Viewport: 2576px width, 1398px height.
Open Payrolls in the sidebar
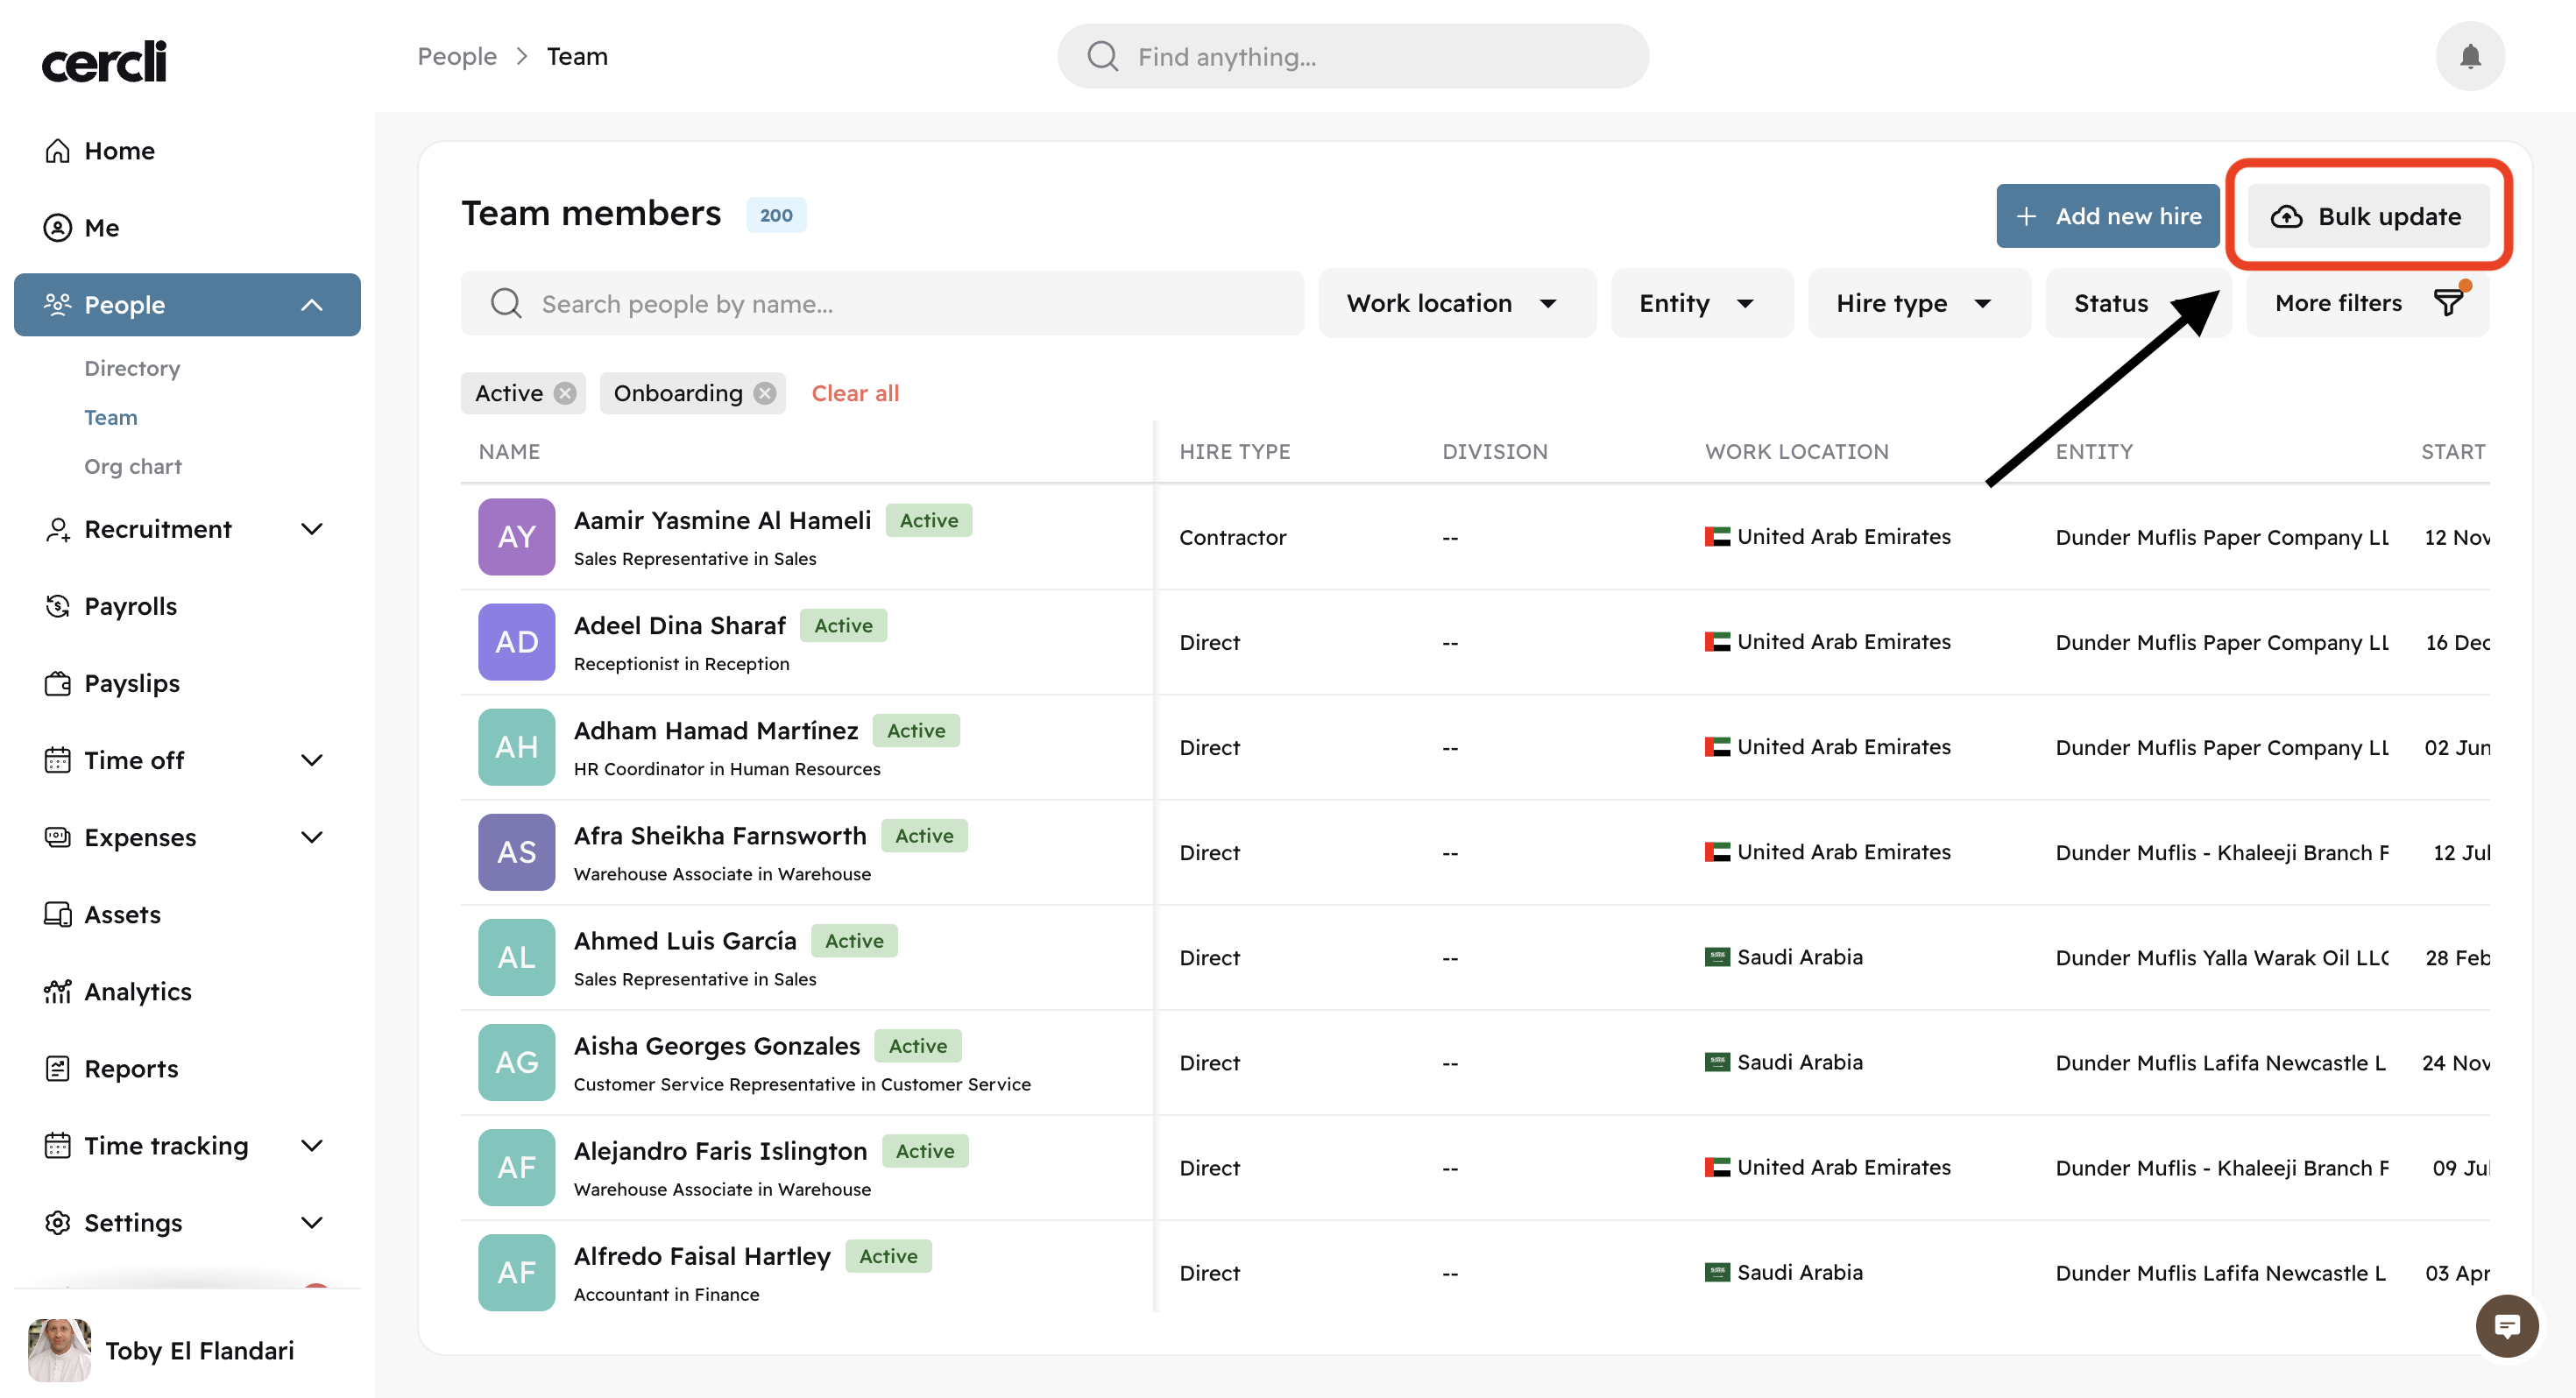130,606
